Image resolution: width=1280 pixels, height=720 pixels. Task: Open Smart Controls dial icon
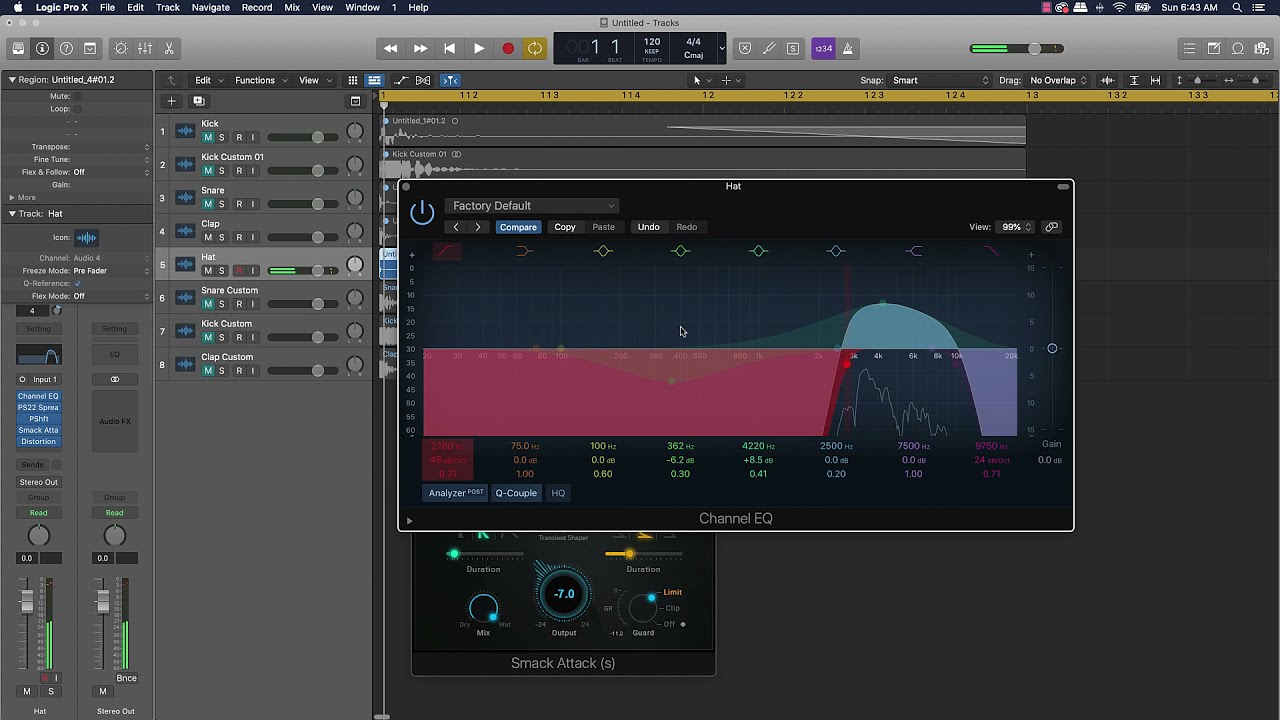click(x=121, y=48)
